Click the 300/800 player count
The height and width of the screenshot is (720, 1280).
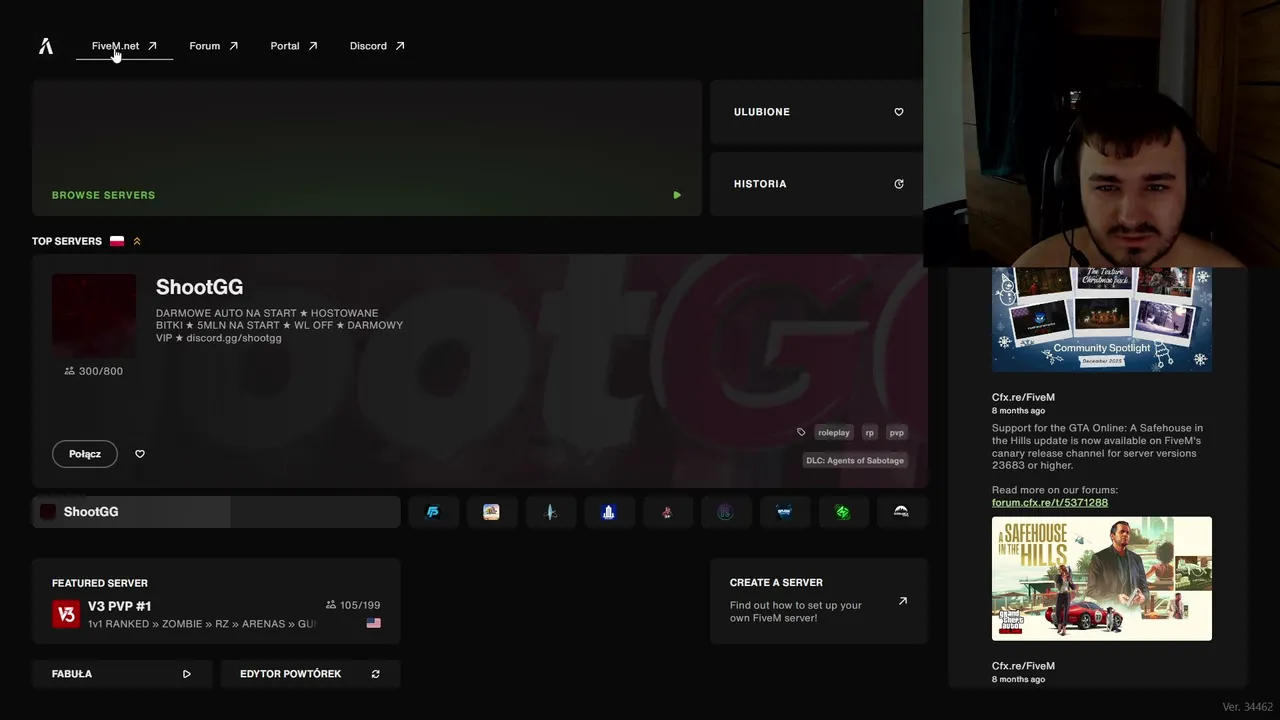(x=93, y=371)
